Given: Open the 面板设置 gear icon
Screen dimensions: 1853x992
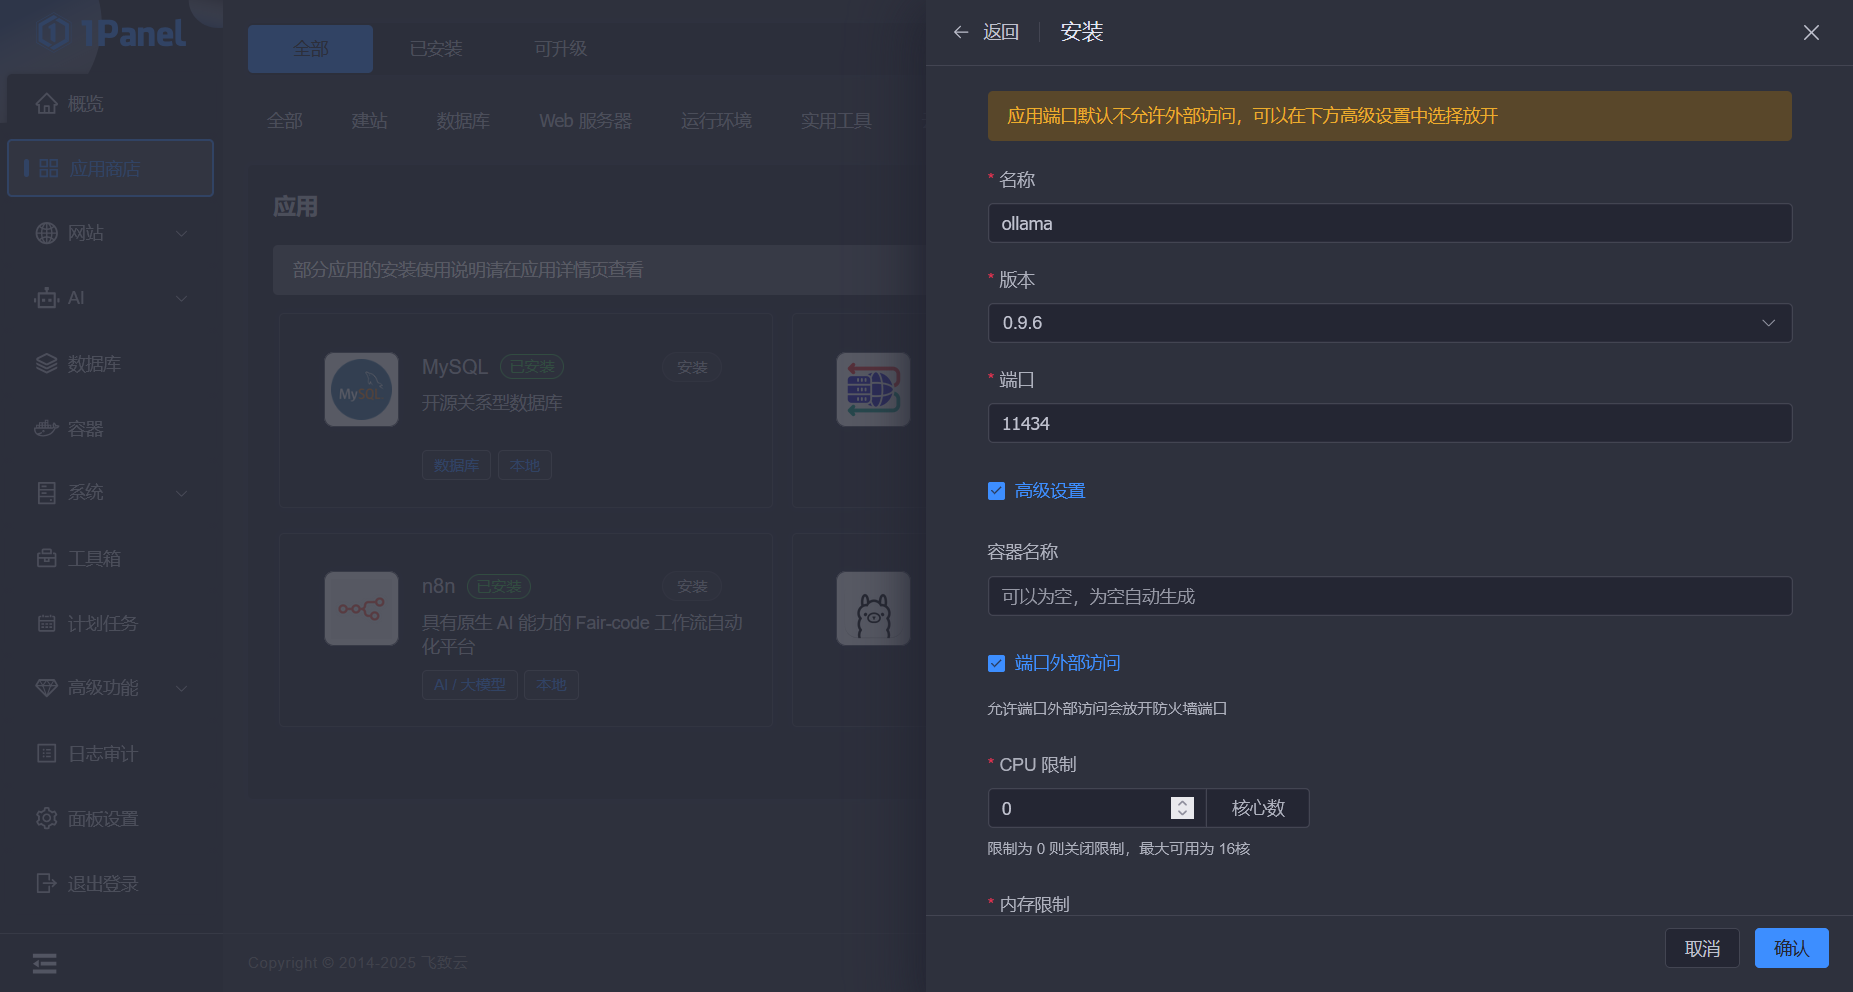Looking at the screenshot, I should 46,818.
